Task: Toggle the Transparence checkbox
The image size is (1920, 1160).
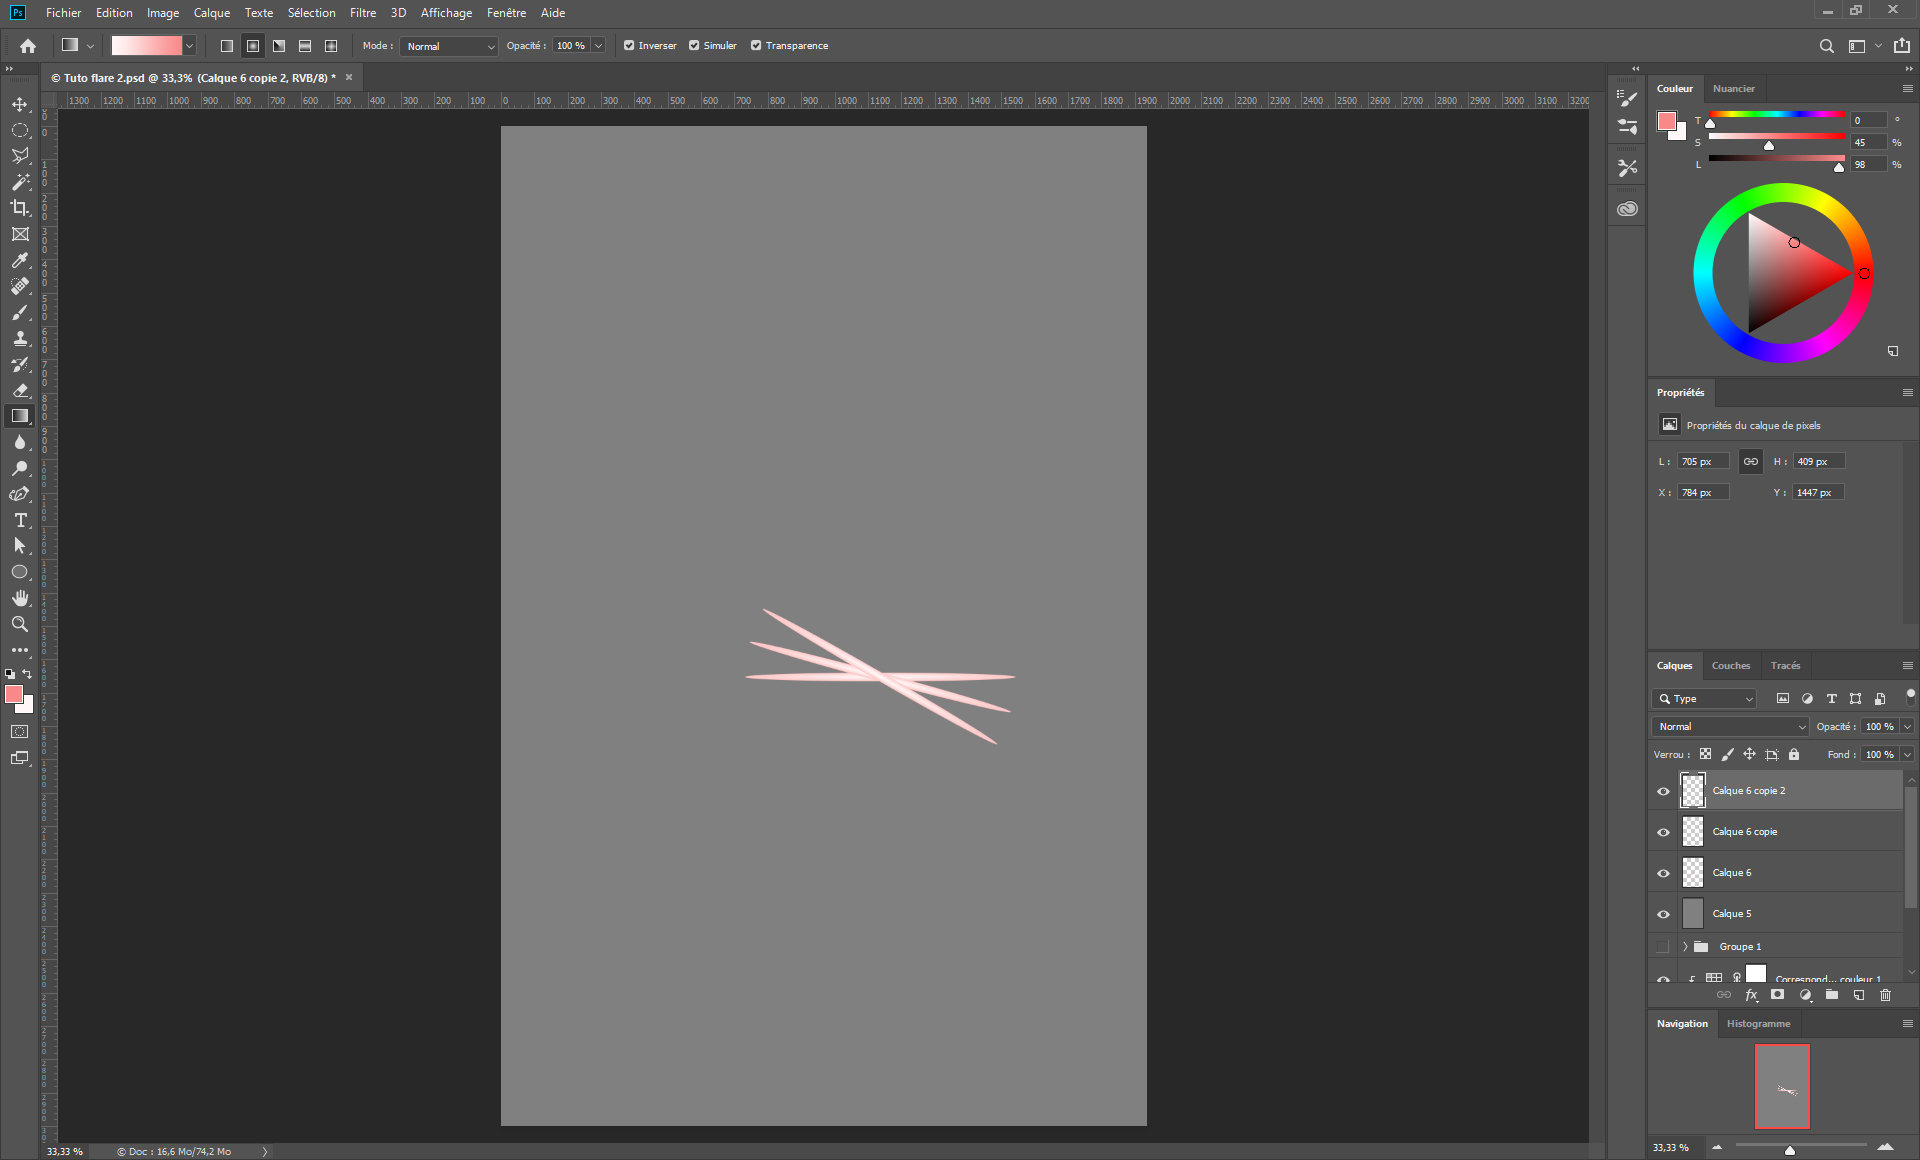Action: (756, 46)
